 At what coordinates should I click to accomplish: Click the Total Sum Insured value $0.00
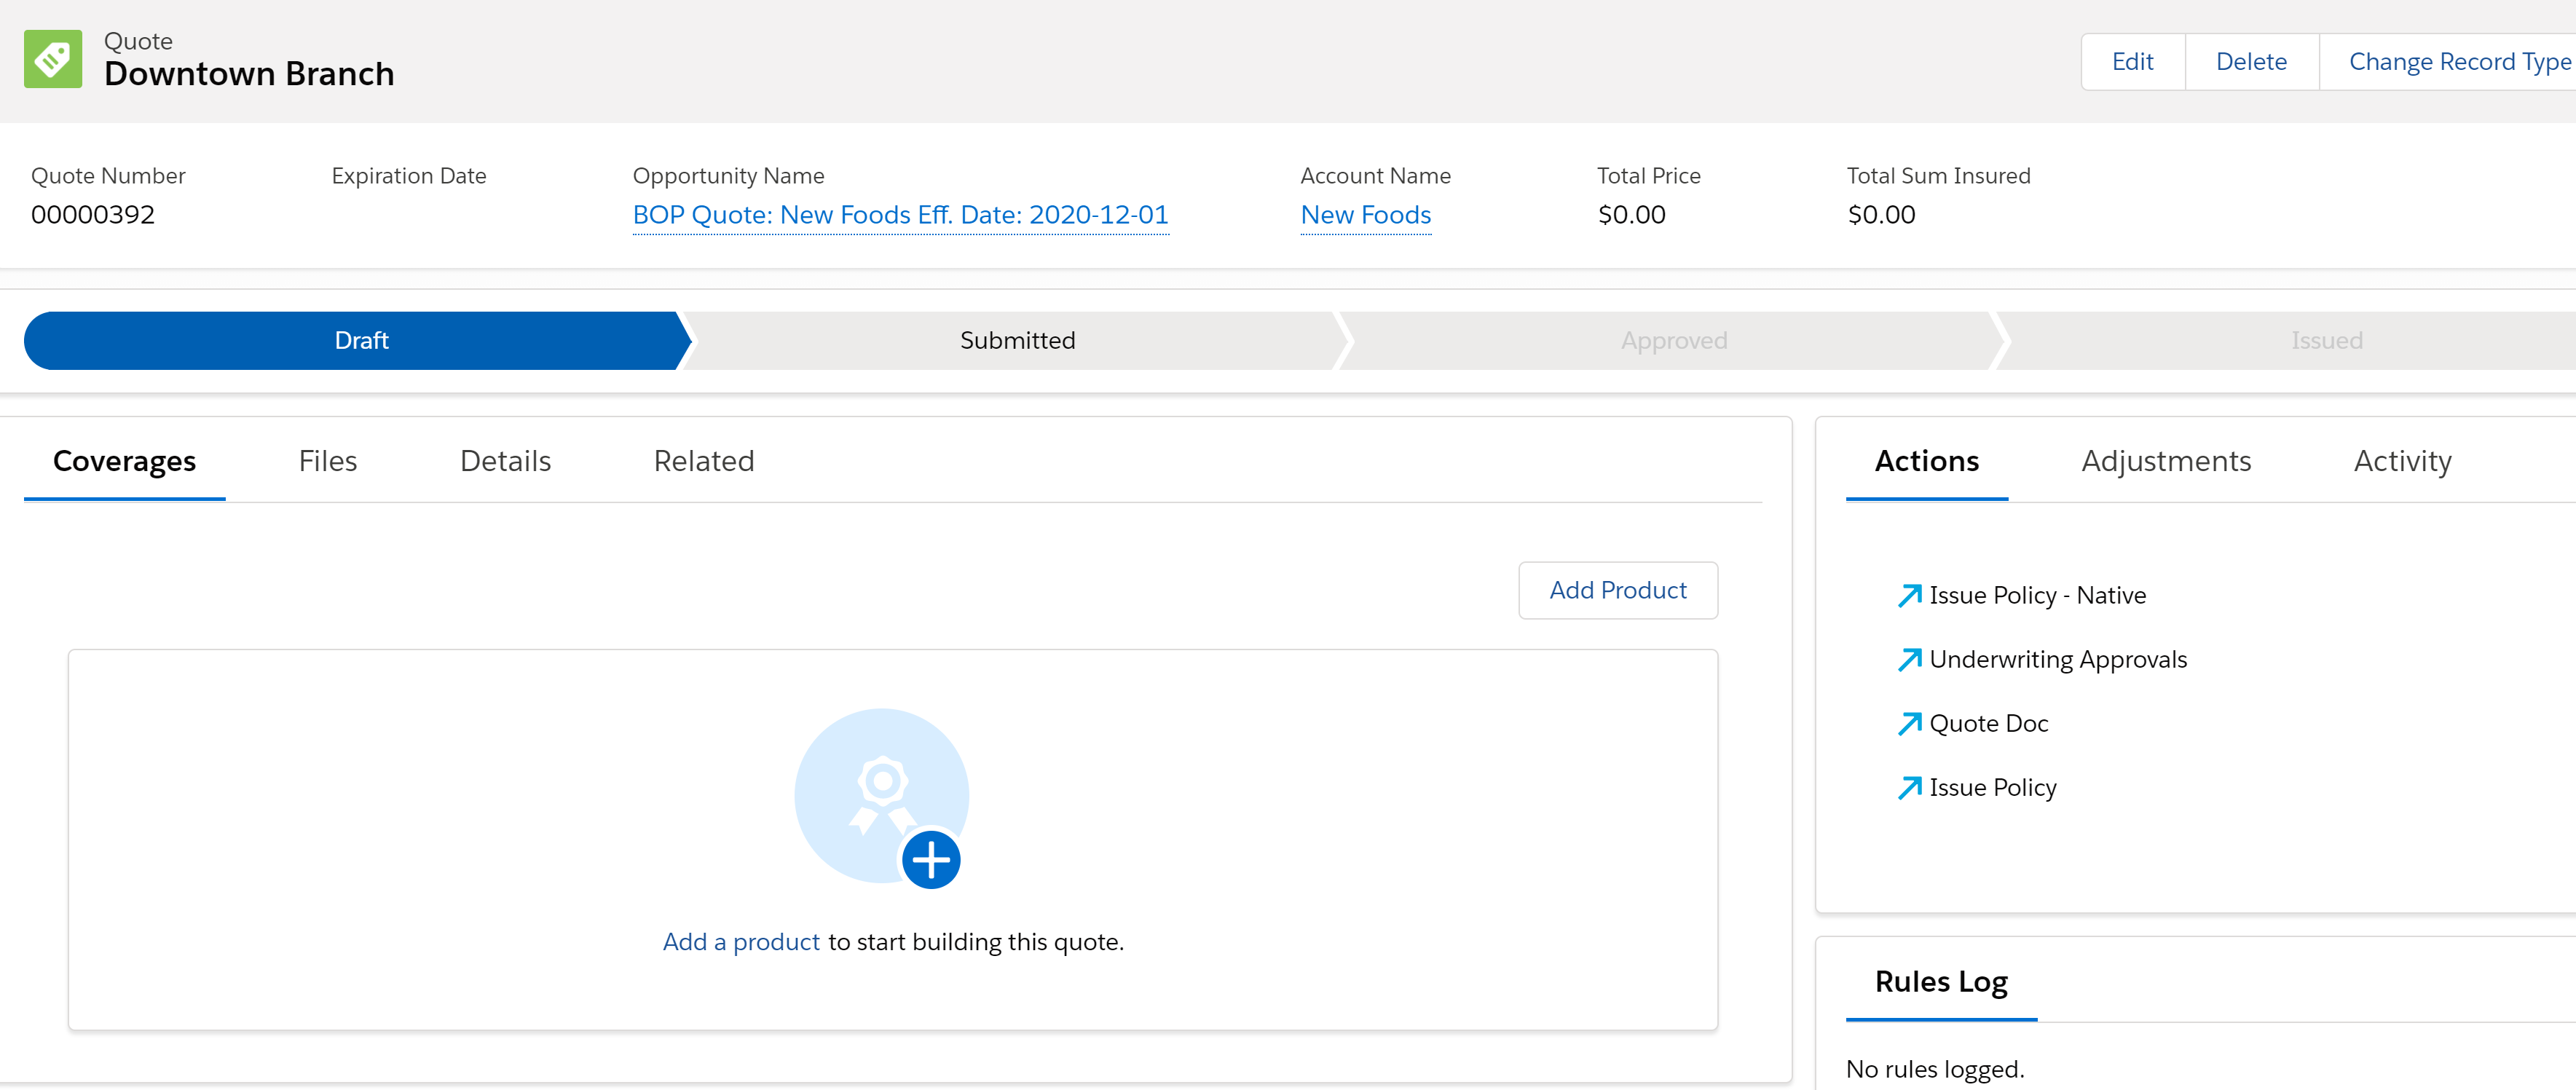[x=1881, y=215]
